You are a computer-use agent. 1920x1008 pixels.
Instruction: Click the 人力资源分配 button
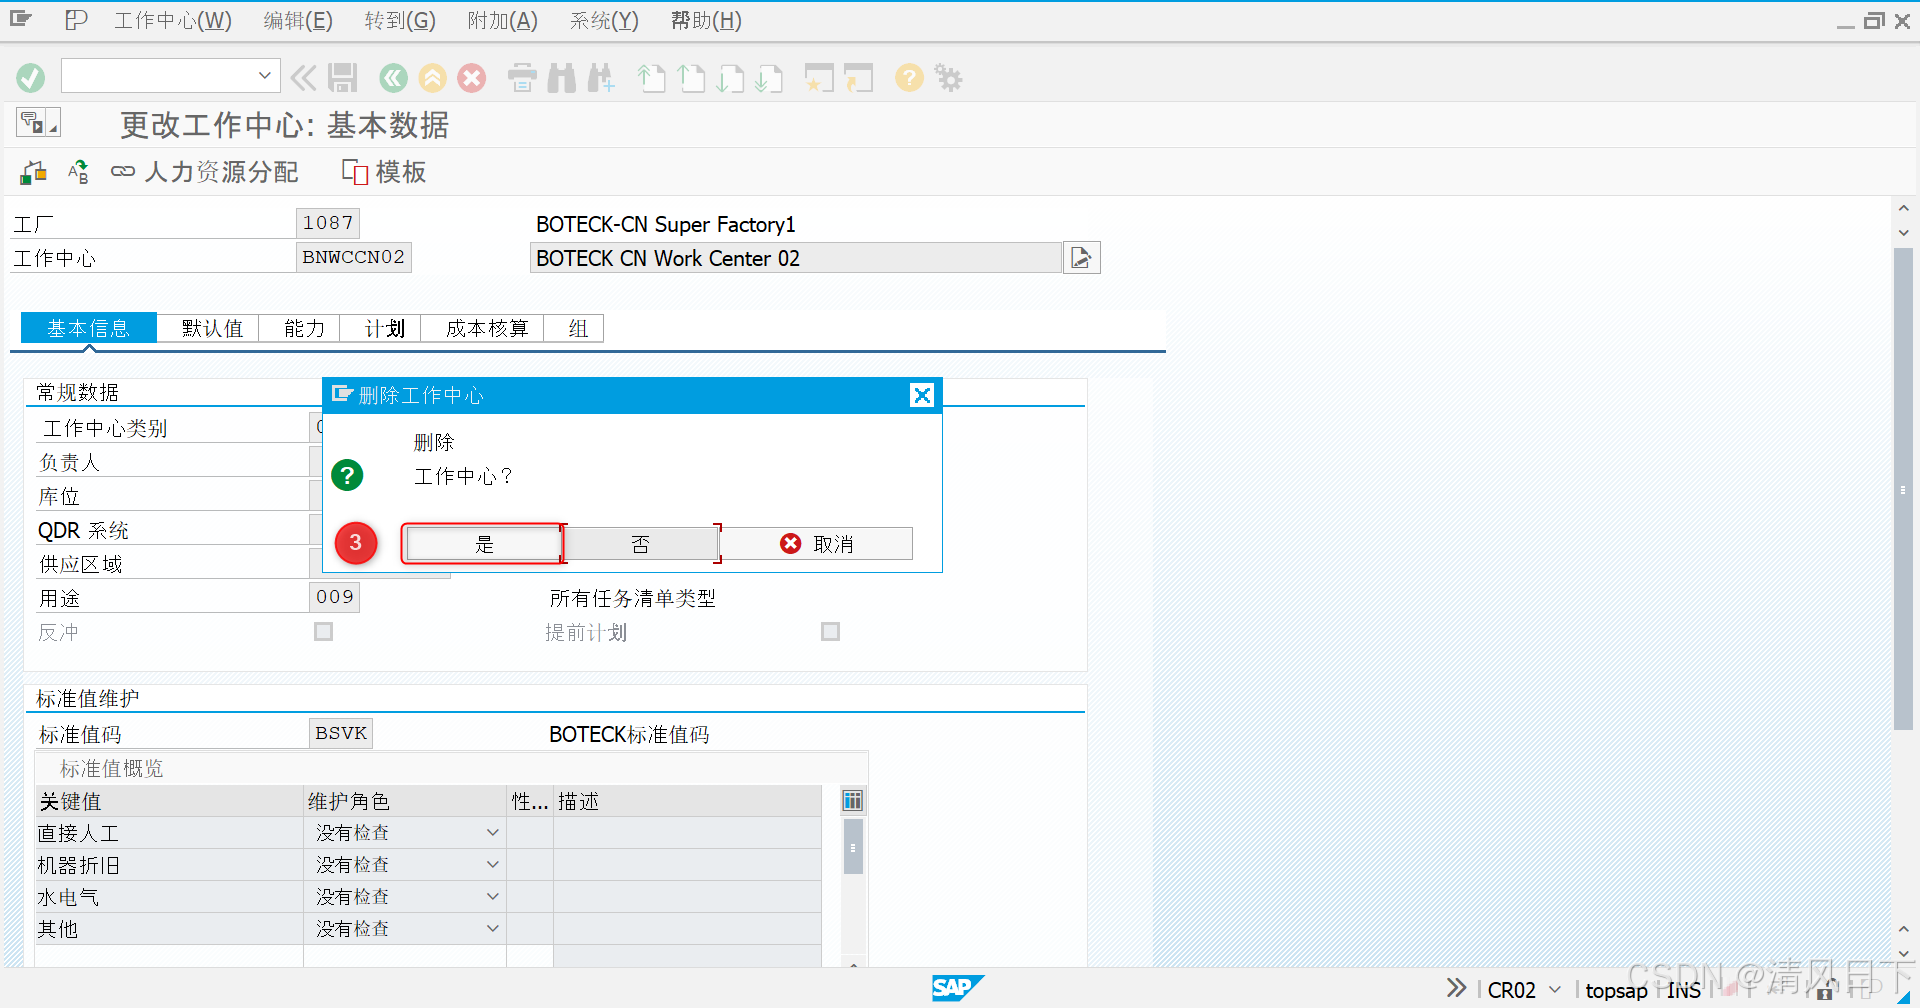[x=205, y=172]
